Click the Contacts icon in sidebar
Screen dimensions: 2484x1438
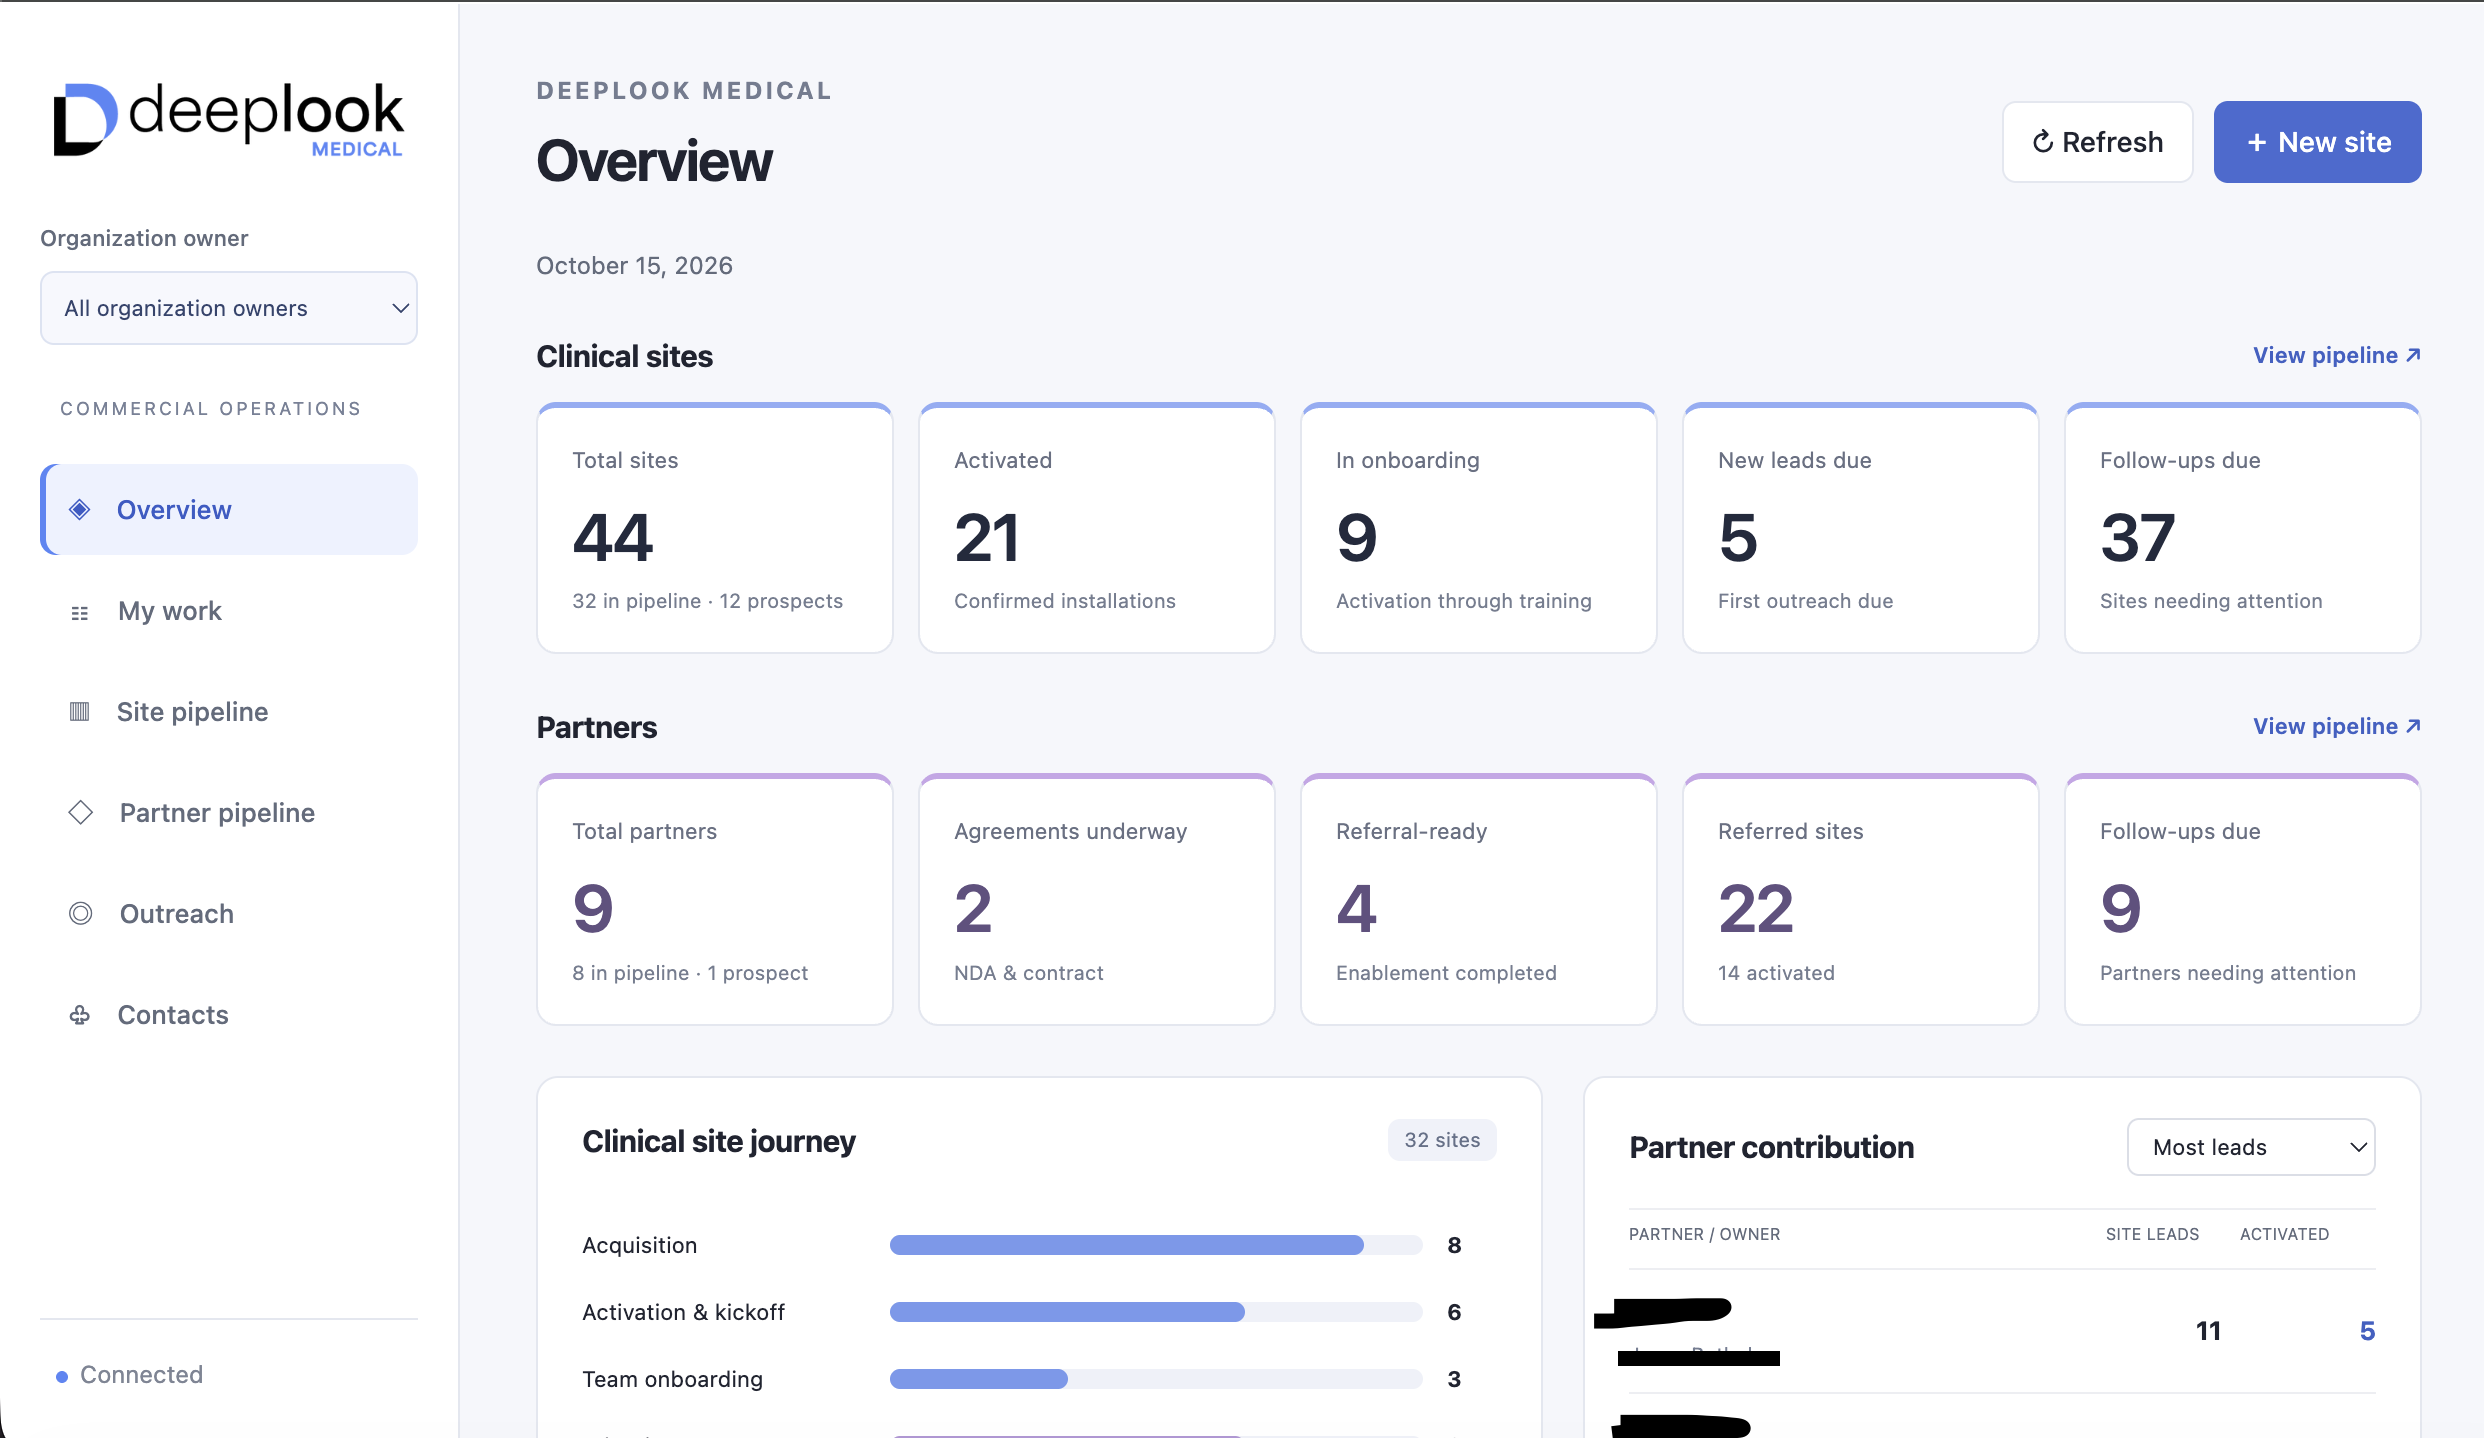(x=80, y=1015)
